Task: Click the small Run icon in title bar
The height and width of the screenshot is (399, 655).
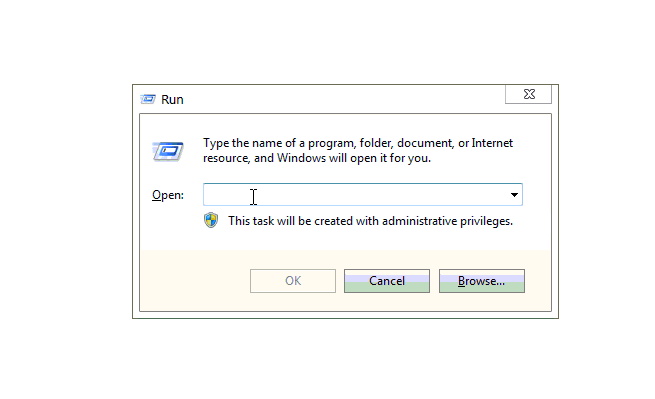Action: tap(148, 99)
